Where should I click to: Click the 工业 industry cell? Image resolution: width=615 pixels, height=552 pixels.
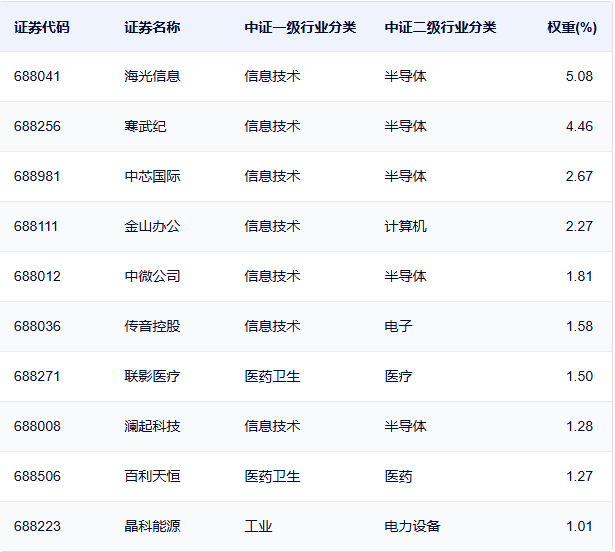(258, 526)
